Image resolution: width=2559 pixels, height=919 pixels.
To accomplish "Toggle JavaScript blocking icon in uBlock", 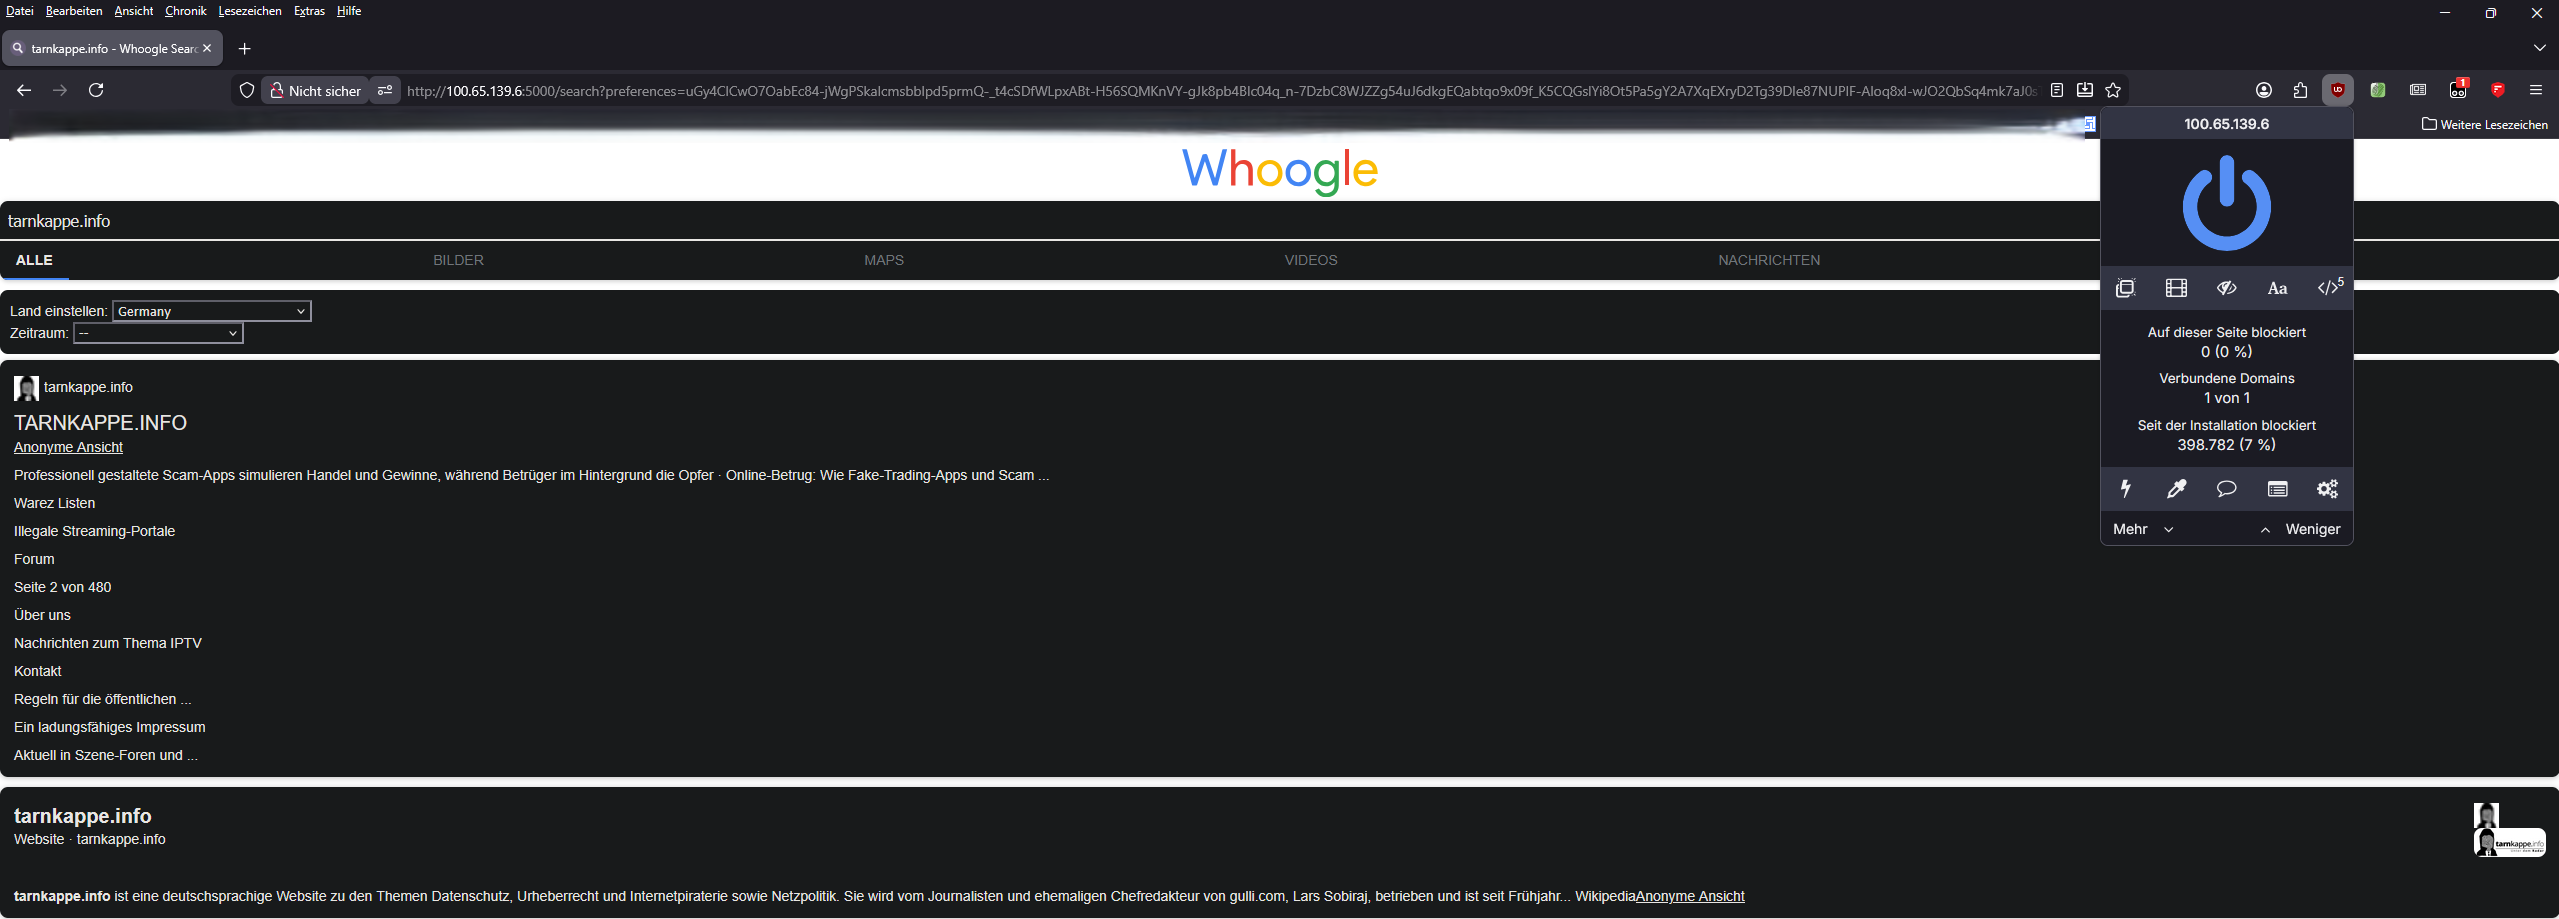I will click(2328, 288).
